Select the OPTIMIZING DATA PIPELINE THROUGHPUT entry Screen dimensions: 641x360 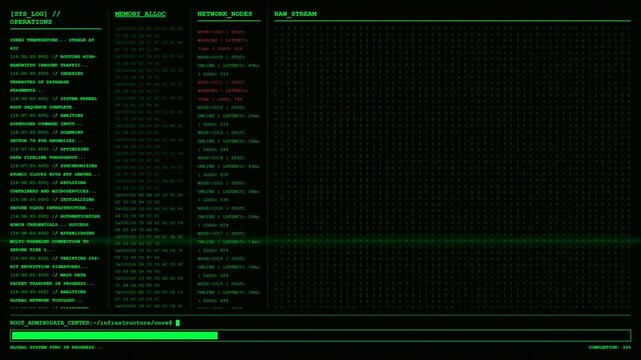click(49, 153)
